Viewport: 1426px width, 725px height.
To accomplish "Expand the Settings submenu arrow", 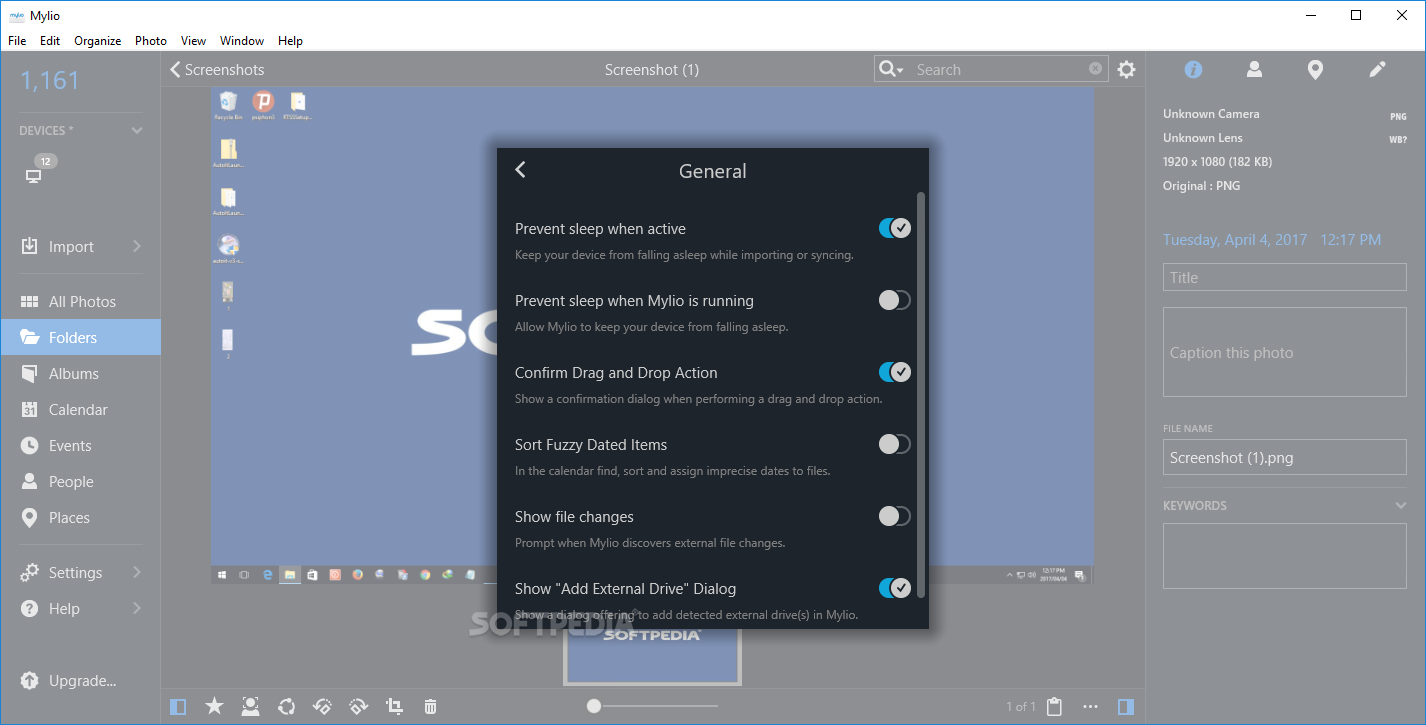I will pyautogui.click(x=137, y=573).
